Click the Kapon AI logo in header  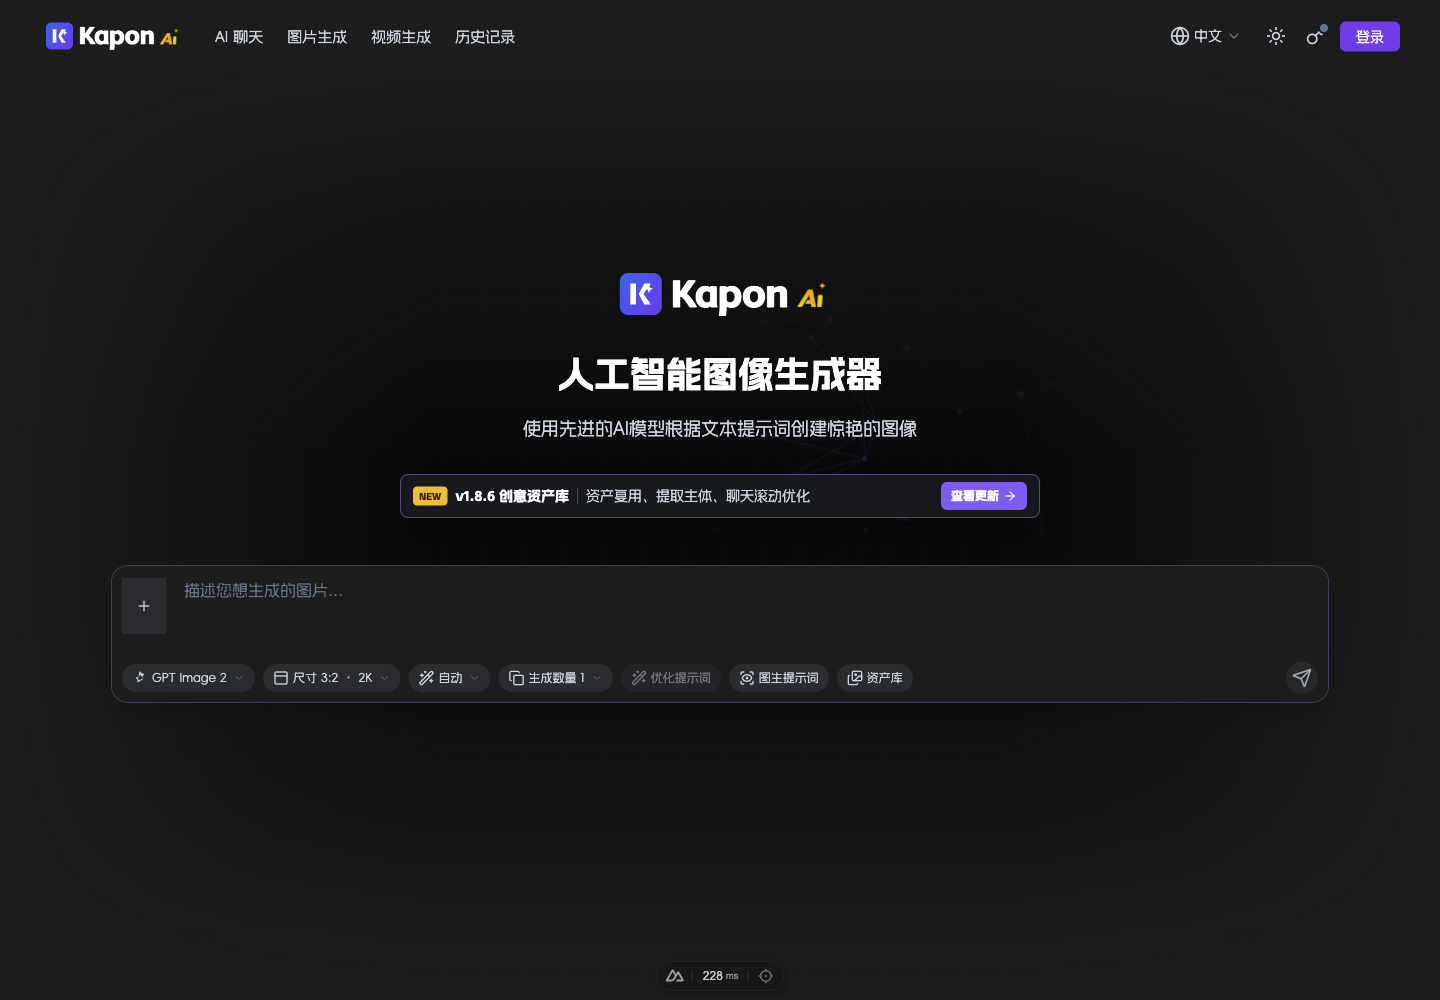pyautogui.click(x=112, y=37)
